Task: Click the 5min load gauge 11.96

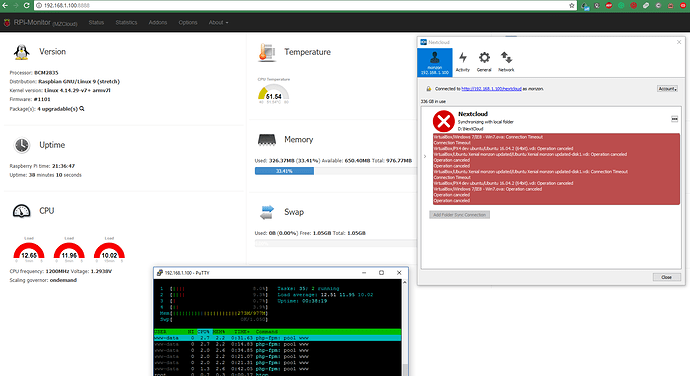Action: (x=69, y=251)
